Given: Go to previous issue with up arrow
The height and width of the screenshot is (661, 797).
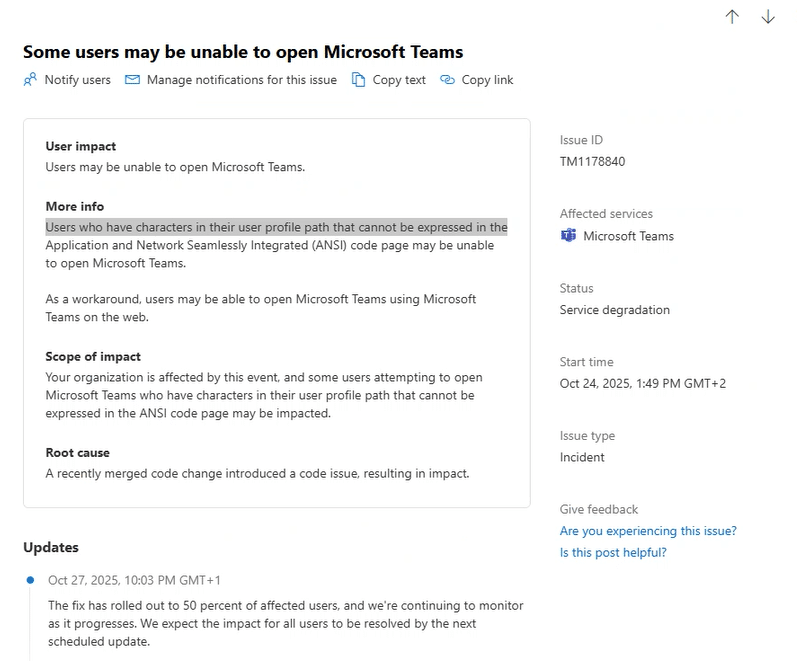Looking at the screenshot, I should click(x=732, y=17).
